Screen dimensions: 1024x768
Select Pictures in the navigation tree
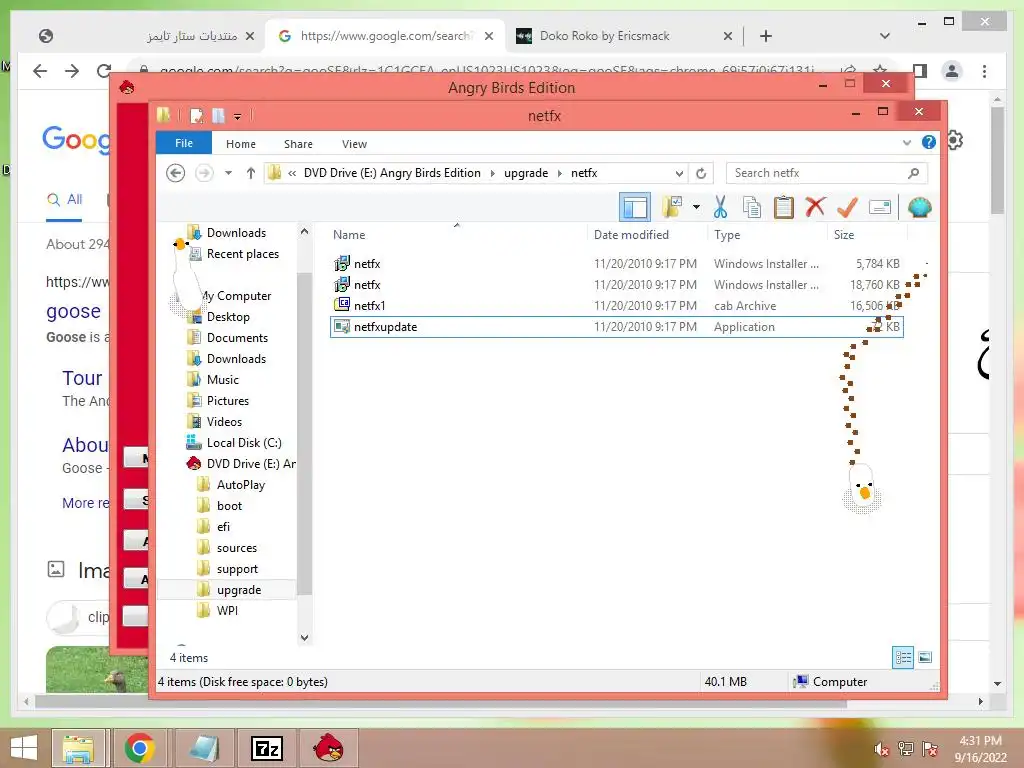point(227,400)
